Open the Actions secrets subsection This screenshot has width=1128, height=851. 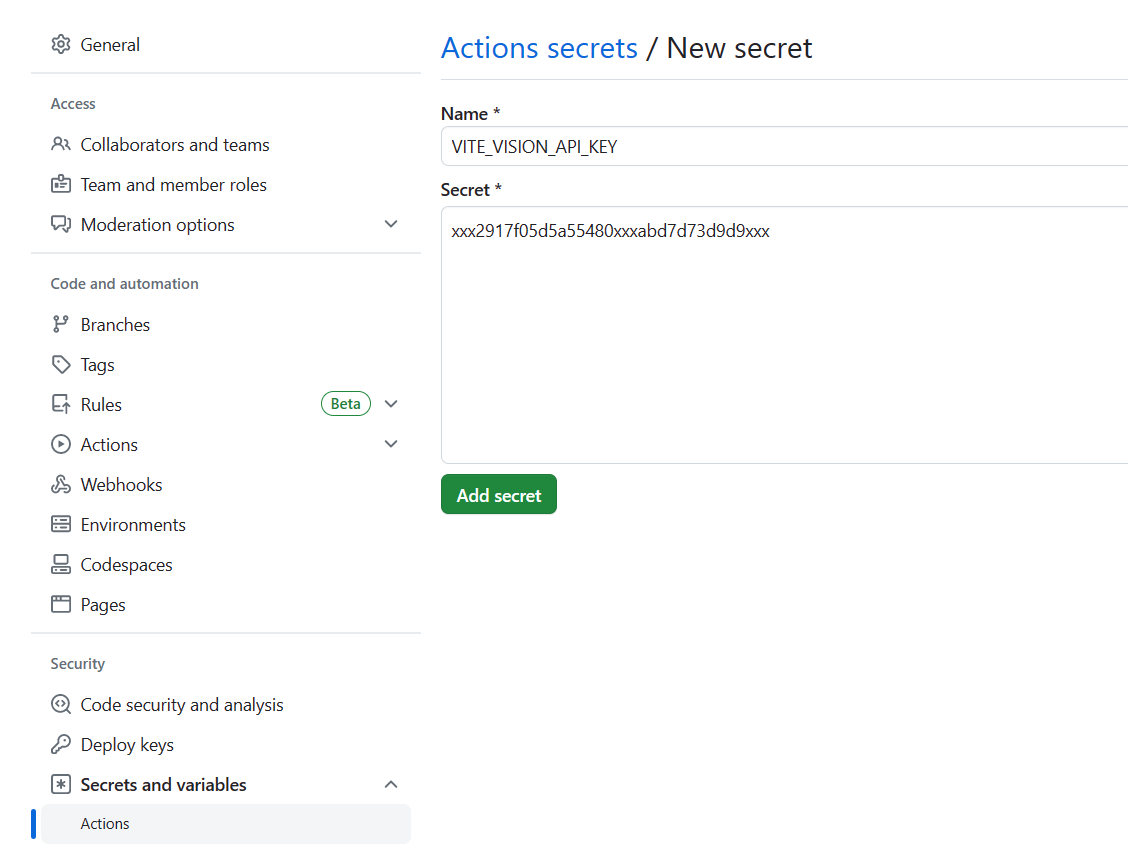(104, 823)
